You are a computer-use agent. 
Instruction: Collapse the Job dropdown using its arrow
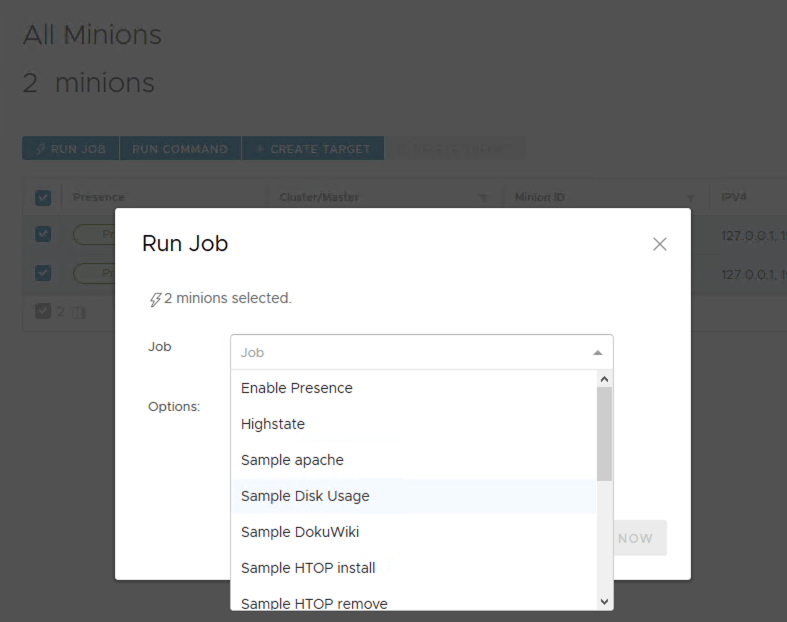click(x=597, y=353)
